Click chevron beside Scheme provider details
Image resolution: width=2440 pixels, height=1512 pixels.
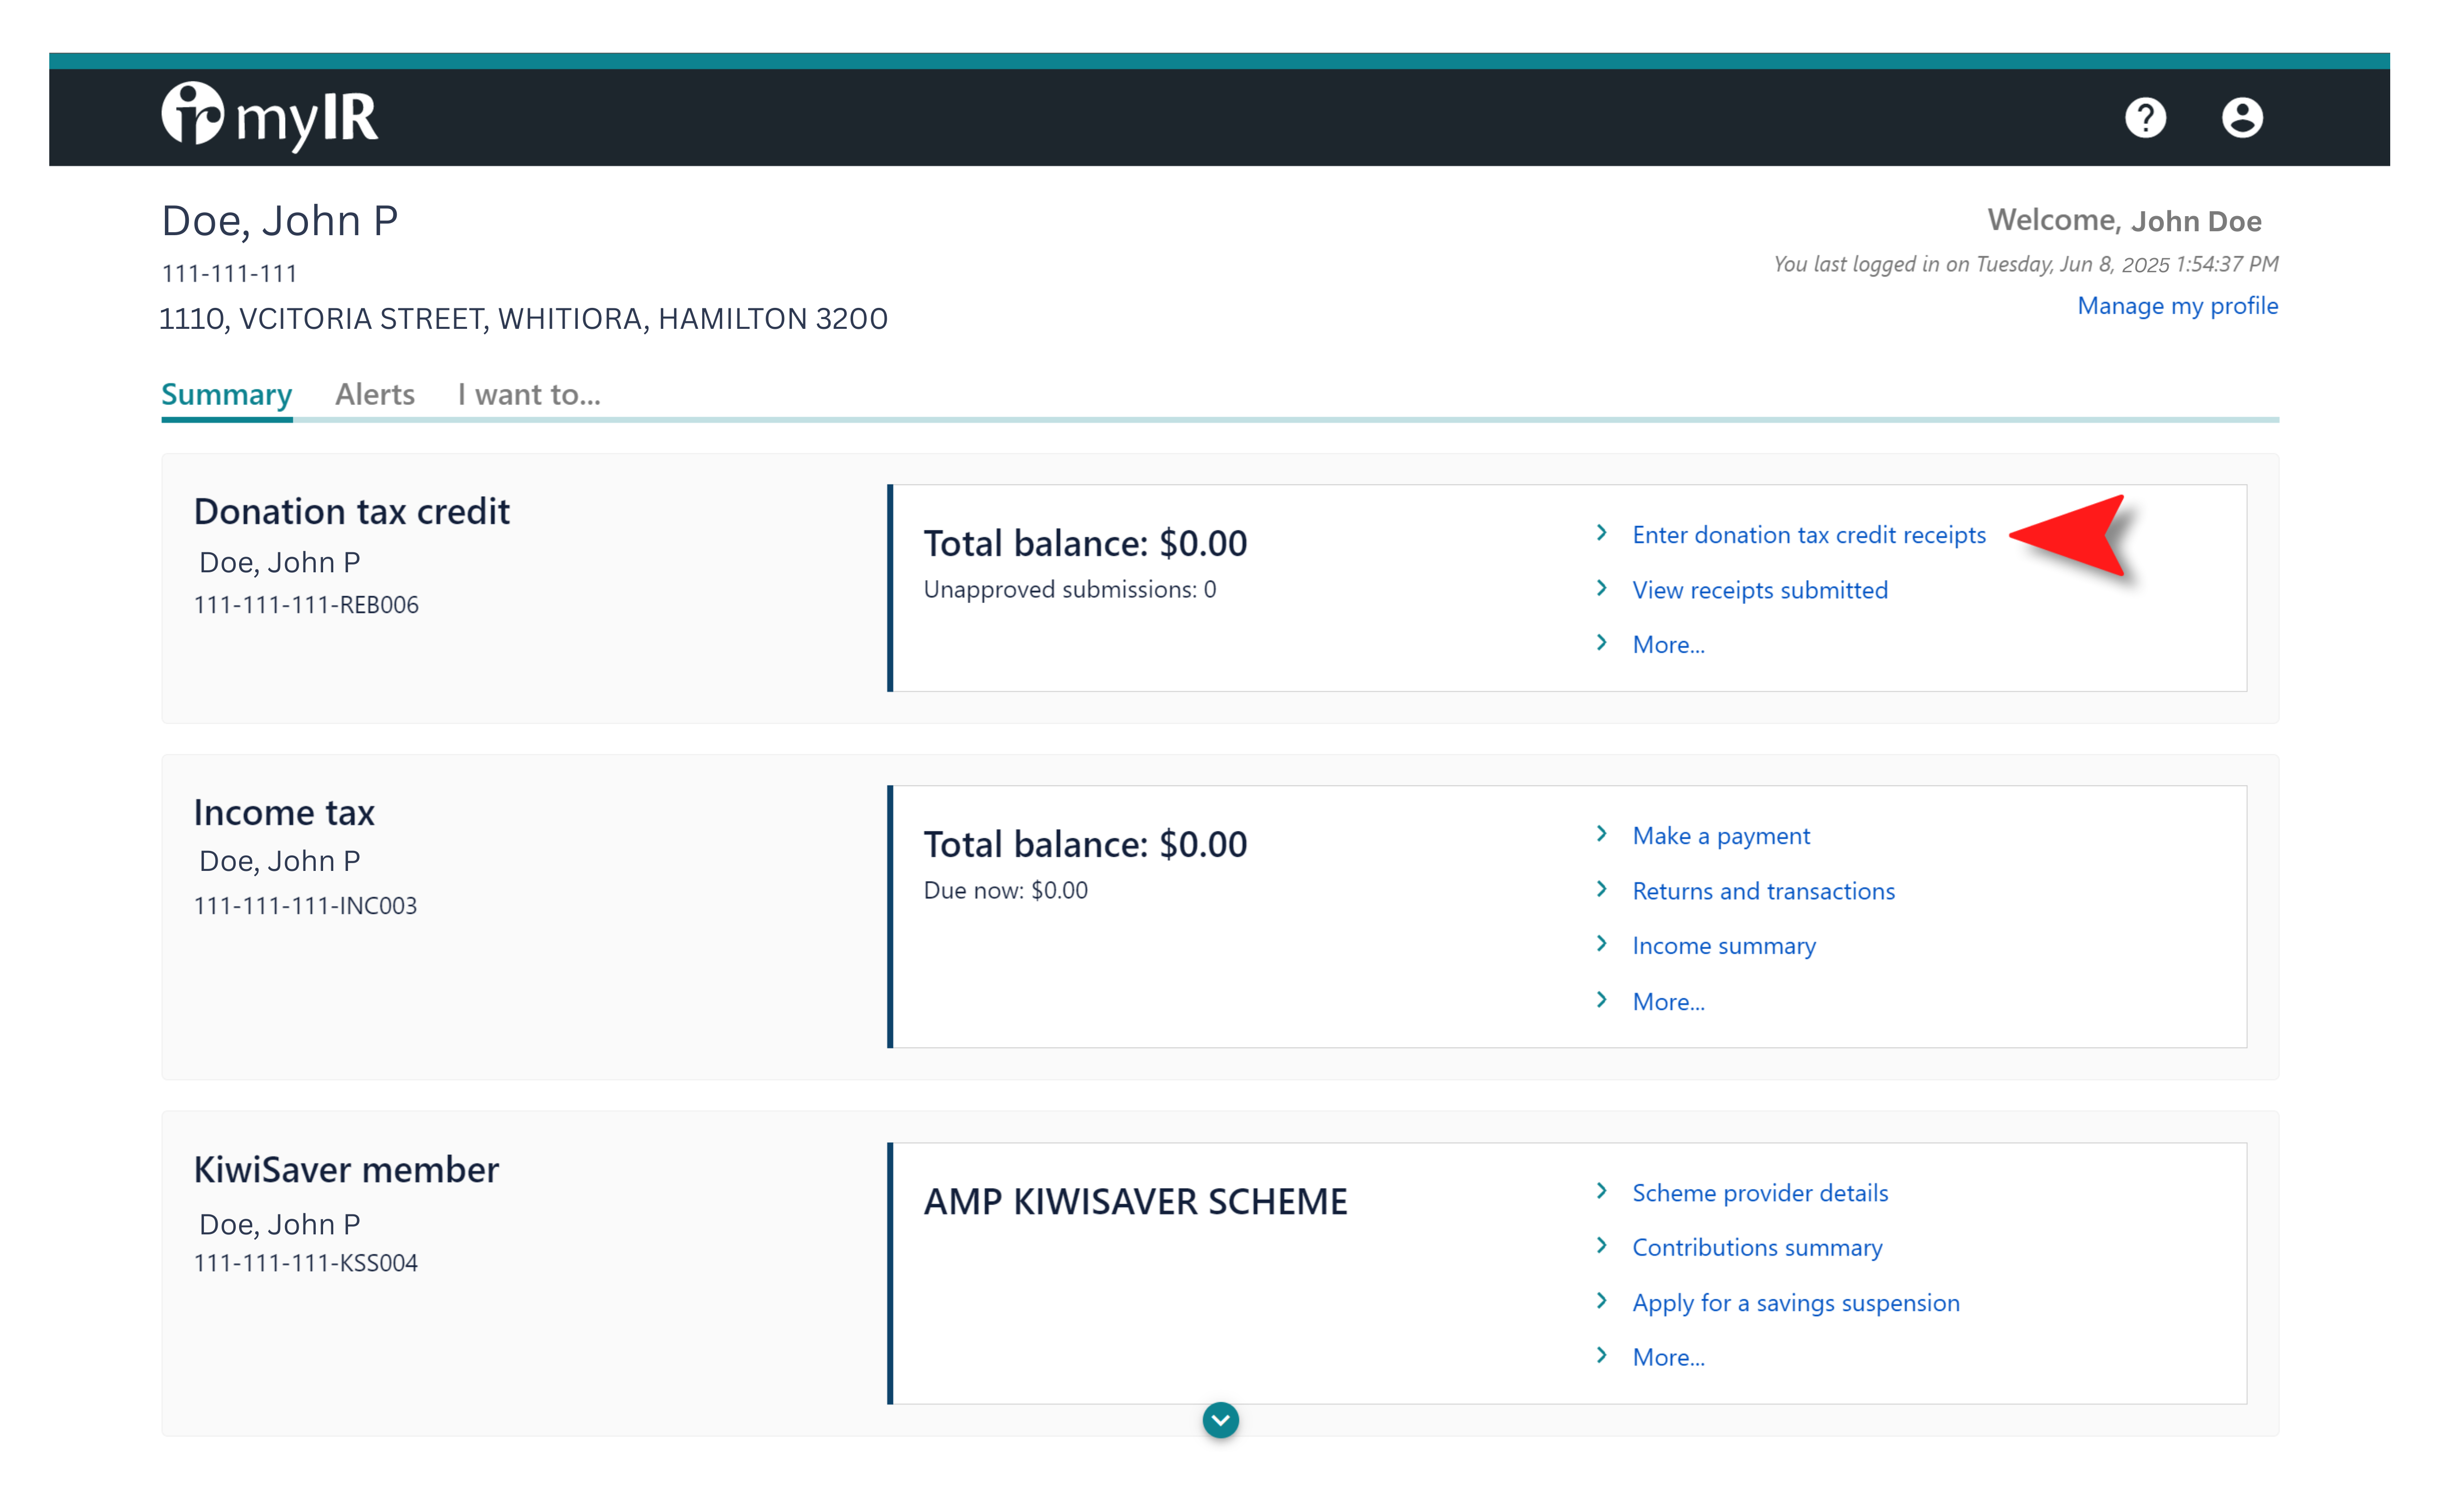pyautogui.click(x=1601, y=1190)
